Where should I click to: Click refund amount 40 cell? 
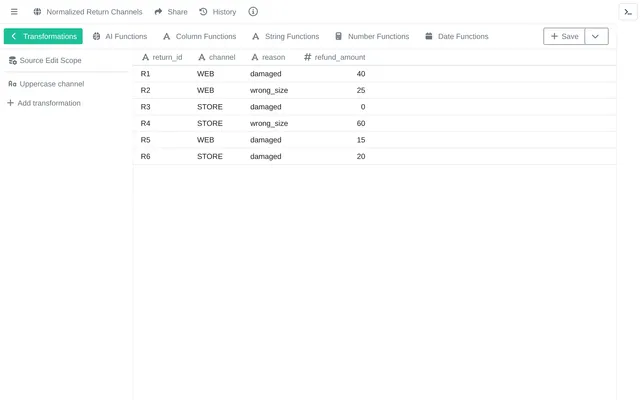pyautogui.click(x=361, y=74)
